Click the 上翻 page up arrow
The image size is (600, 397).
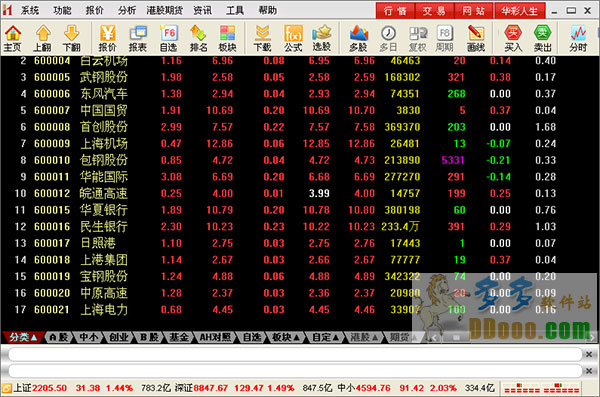[x=42, y=38]
